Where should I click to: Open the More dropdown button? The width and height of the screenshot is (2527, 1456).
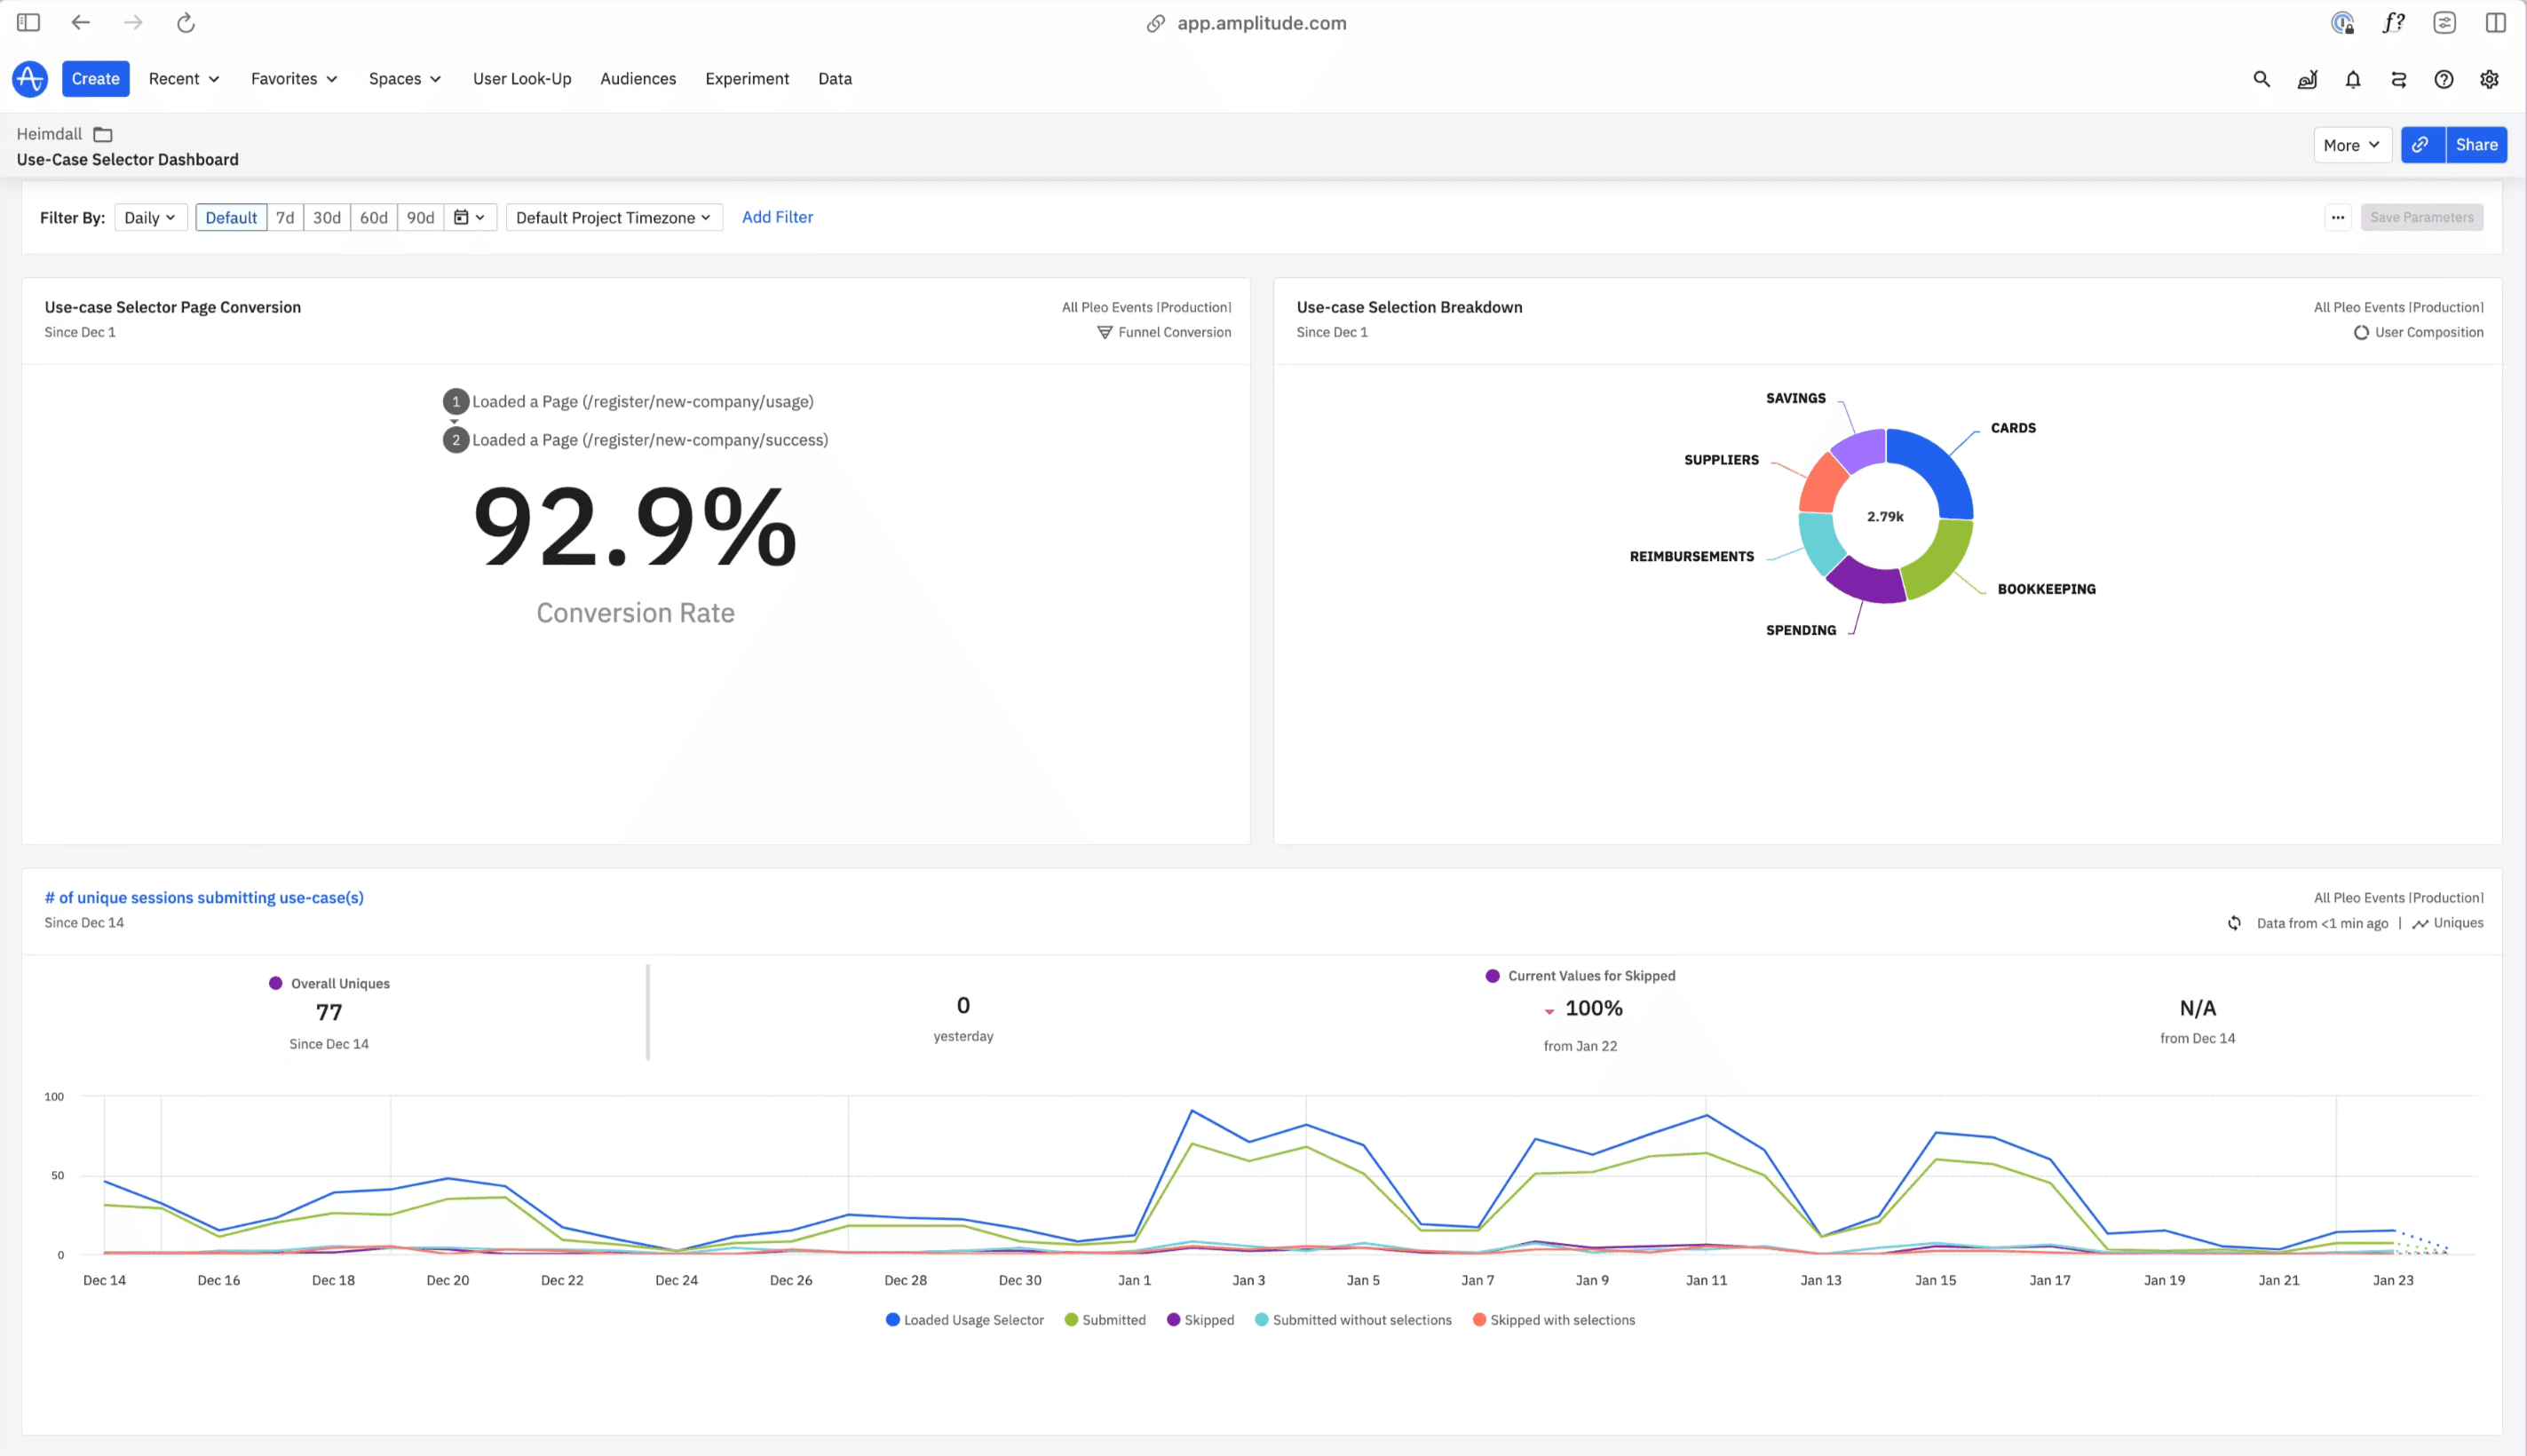(x=2352, y=145)
